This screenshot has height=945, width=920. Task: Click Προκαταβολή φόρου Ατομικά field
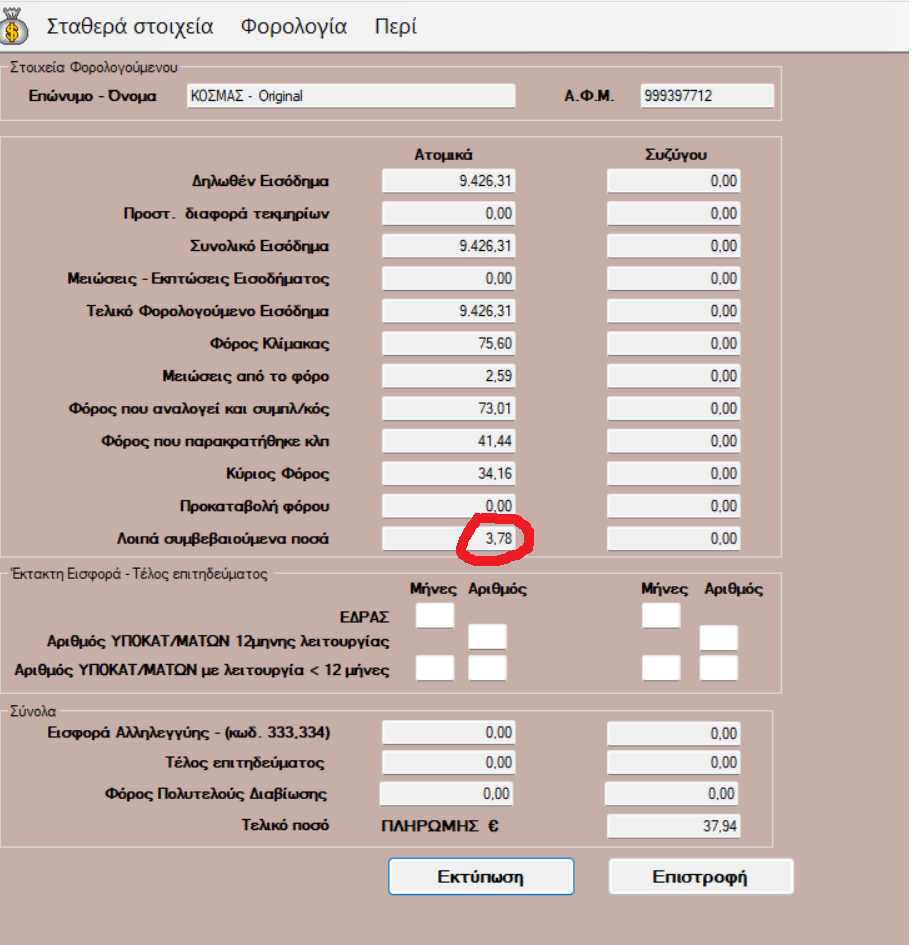point(449,506)
